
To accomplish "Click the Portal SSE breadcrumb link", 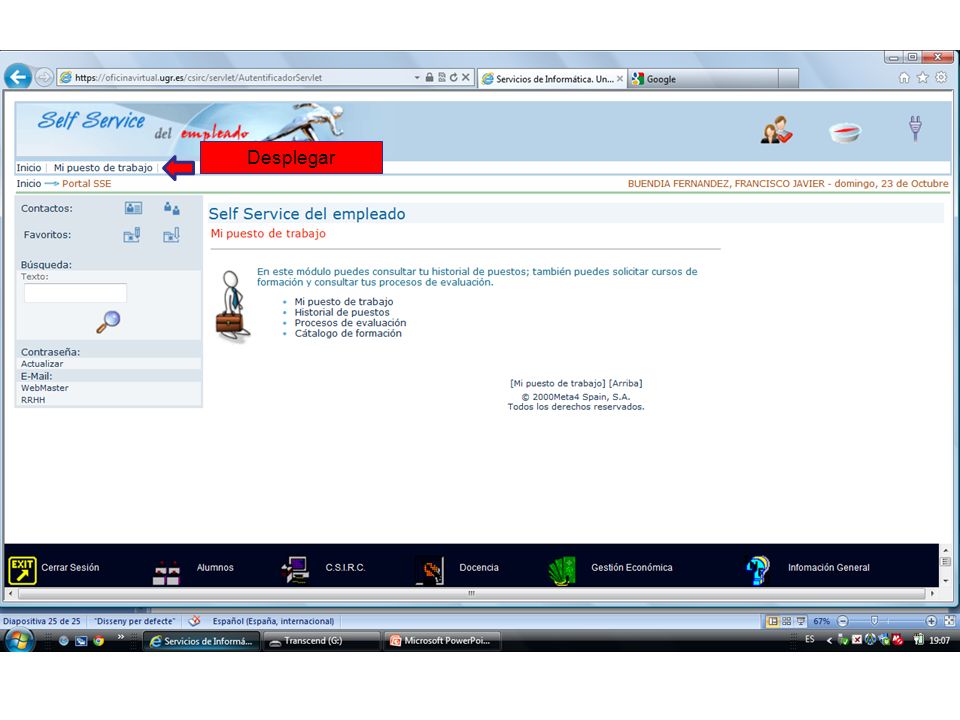I will click(86, 184).
